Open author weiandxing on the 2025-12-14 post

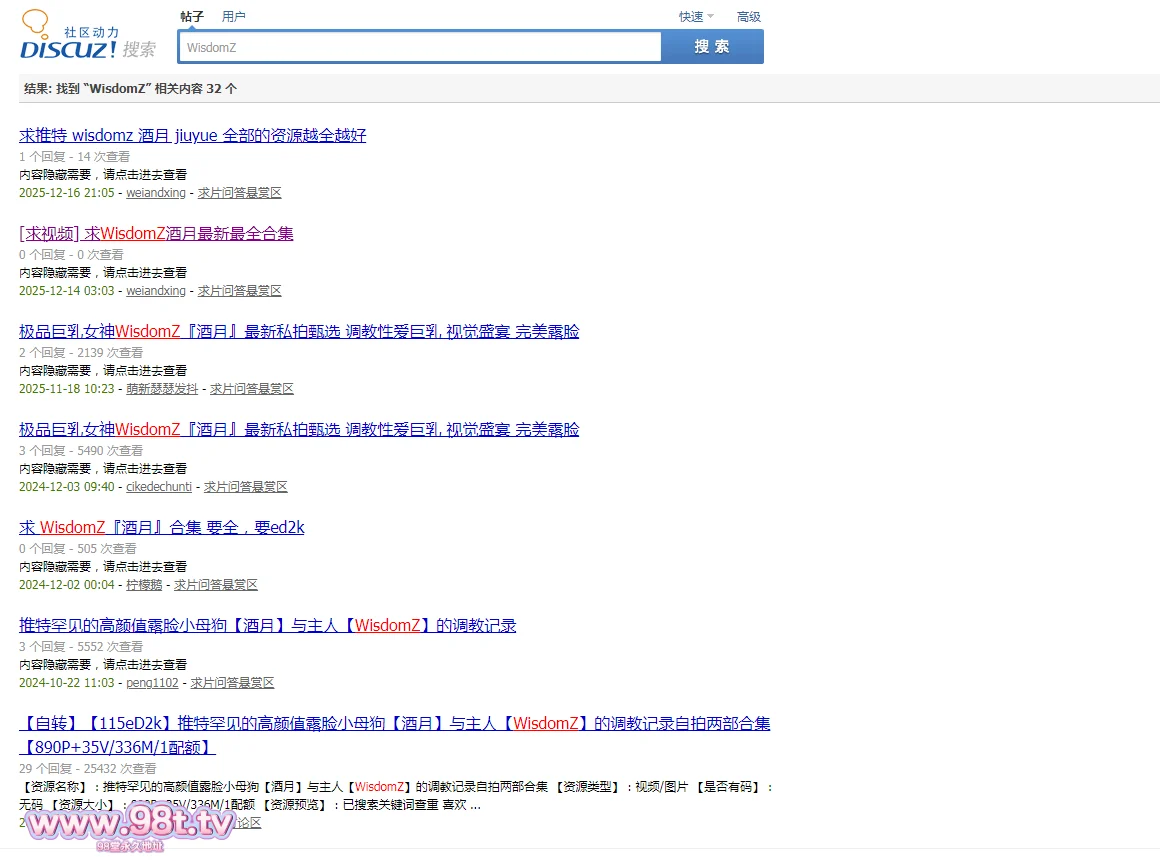pos(155,291)
